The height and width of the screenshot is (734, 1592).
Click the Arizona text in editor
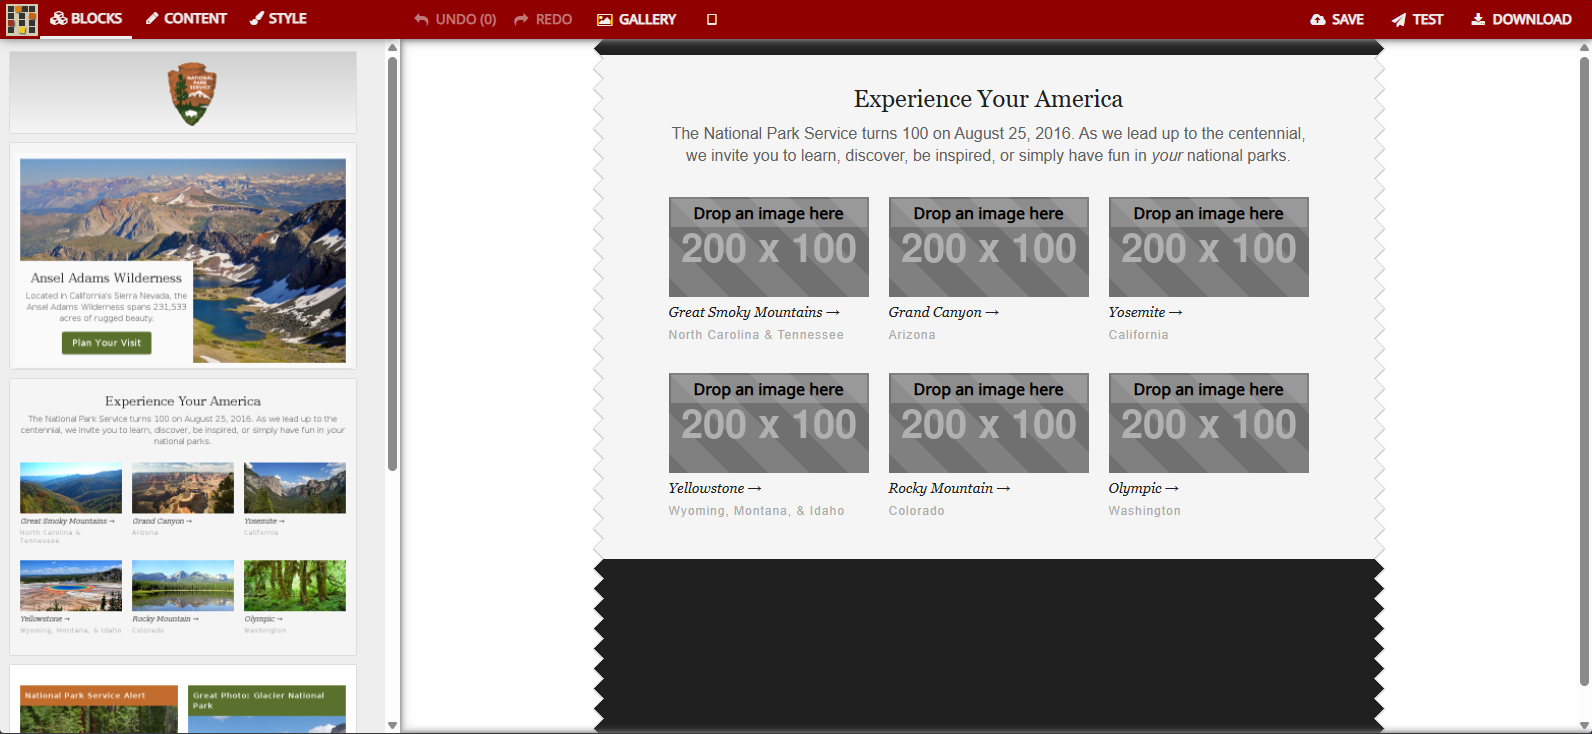tap(912, 335)
